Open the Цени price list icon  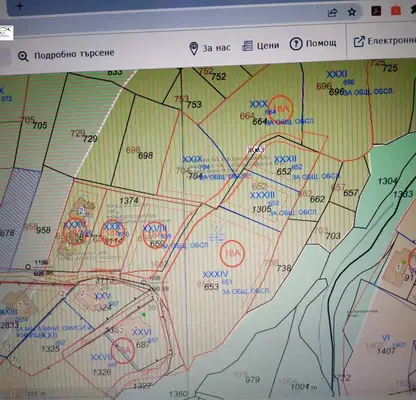point(247,46)
